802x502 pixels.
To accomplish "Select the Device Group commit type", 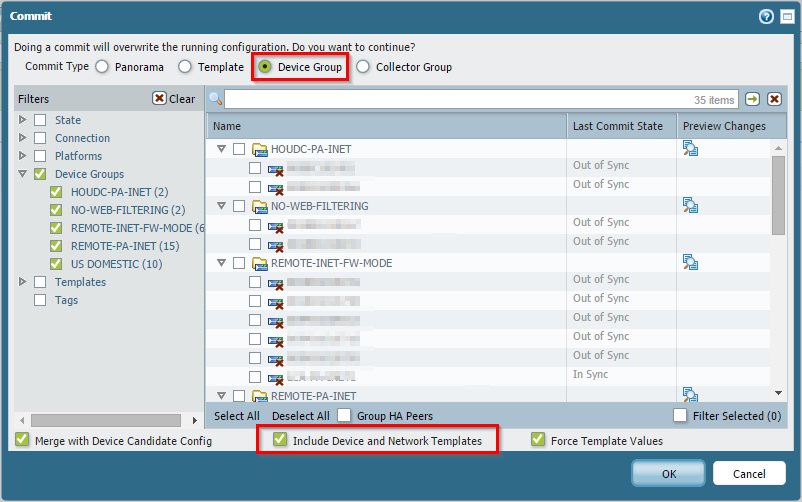I will pyautogui.click(x=265, y=67).
